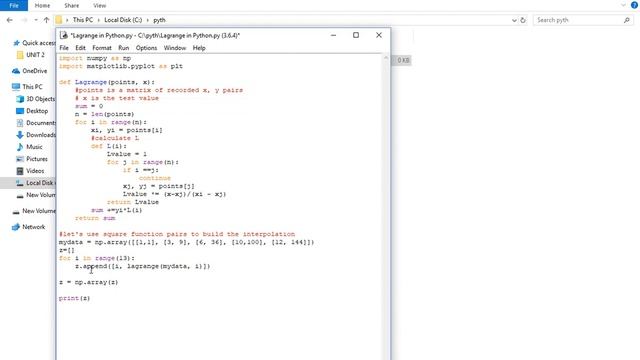The height and width of the screenshot is (360, 640).
Task: Minimize the IDLE editor window
Action: pyautogui.click(x=333, y=35)
